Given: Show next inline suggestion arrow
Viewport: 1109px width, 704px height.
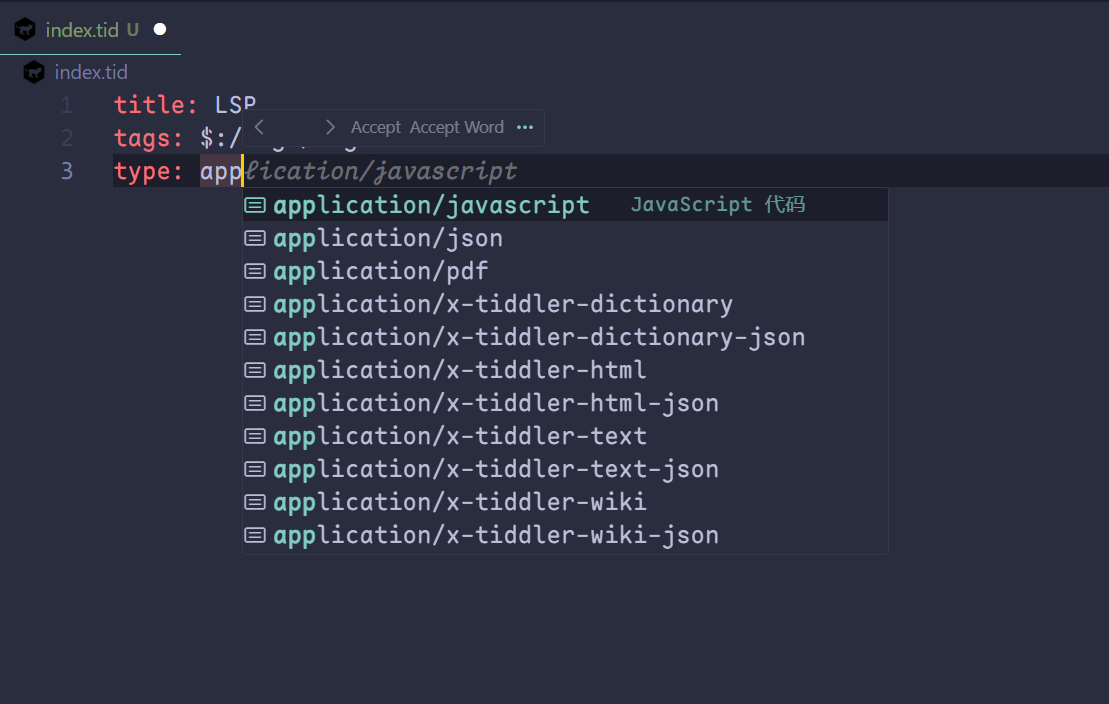Looking at the screenshot, I should point(330,127).
